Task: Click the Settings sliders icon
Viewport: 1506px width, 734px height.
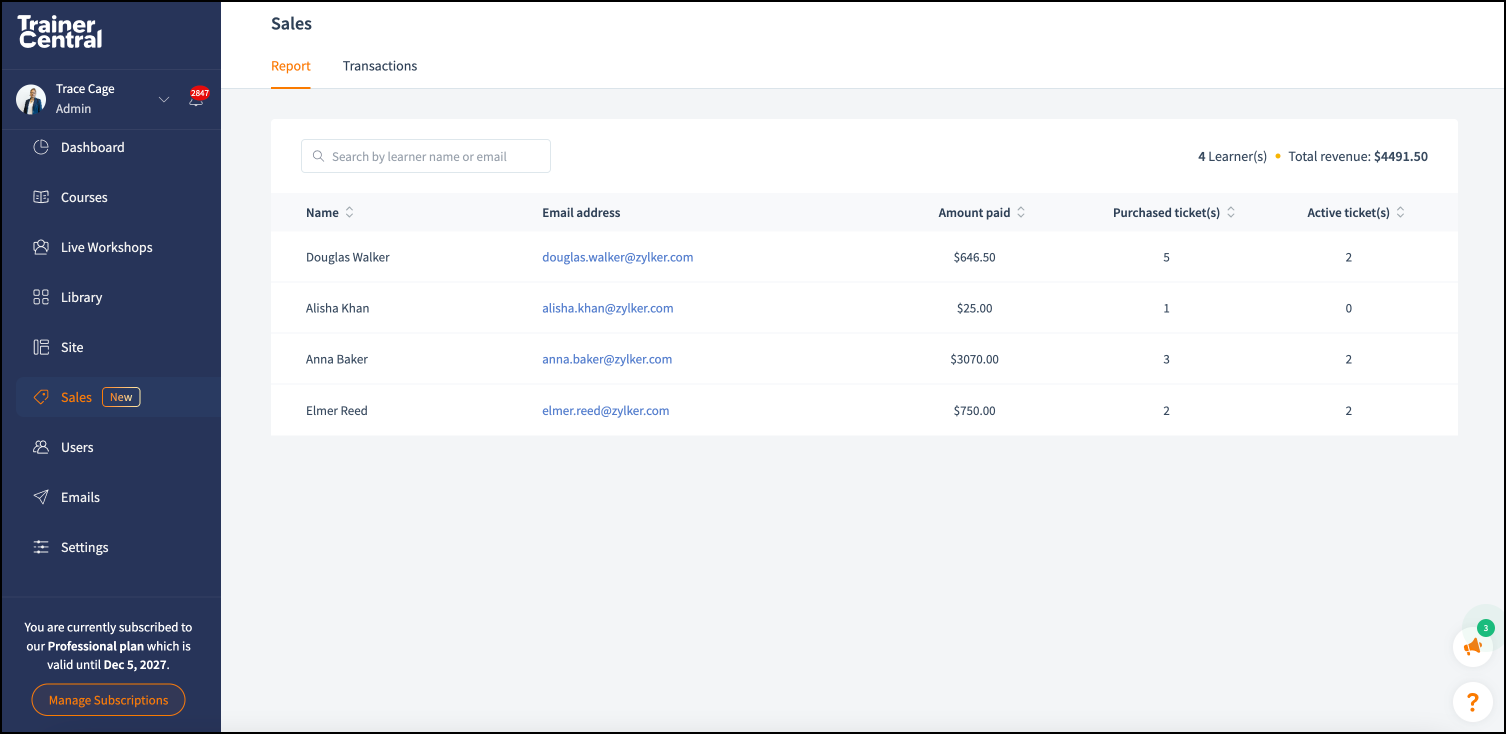Action: 41,547
